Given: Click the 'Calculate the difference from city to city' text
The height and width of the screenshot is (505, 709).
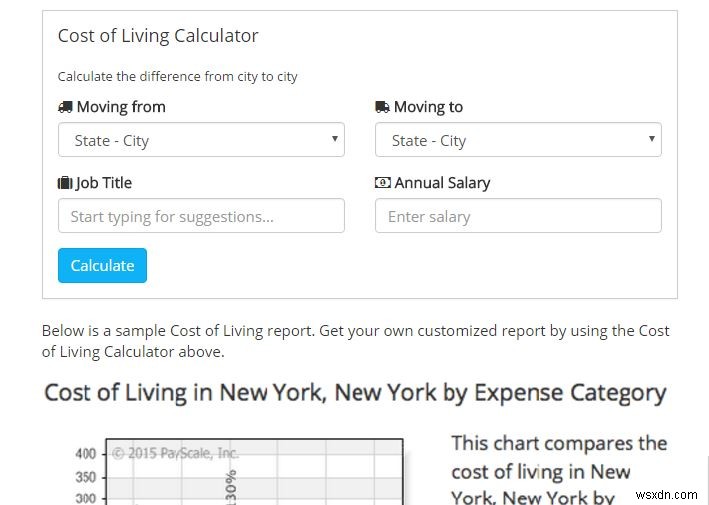Looking at the screenshot, I should [178, 76].
